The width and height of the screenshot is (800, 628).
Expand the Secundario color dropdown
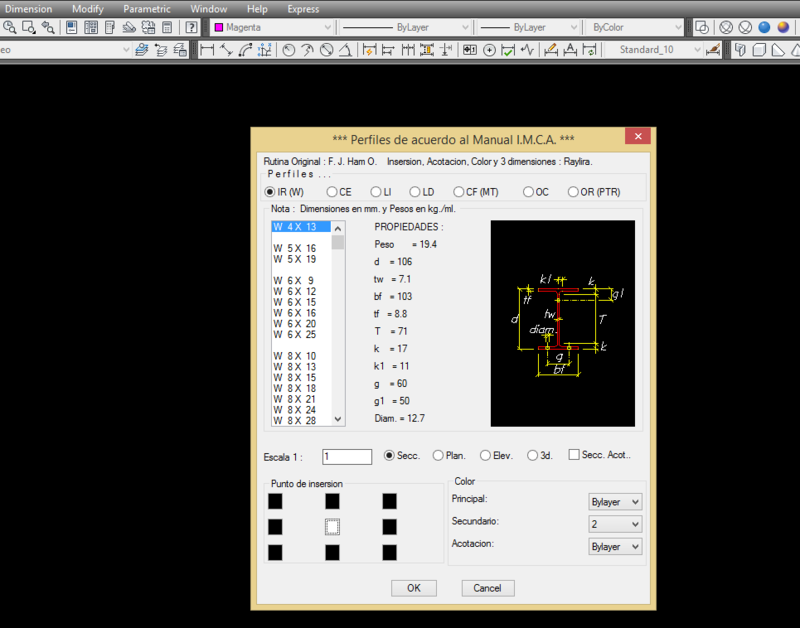click(615, 524)
